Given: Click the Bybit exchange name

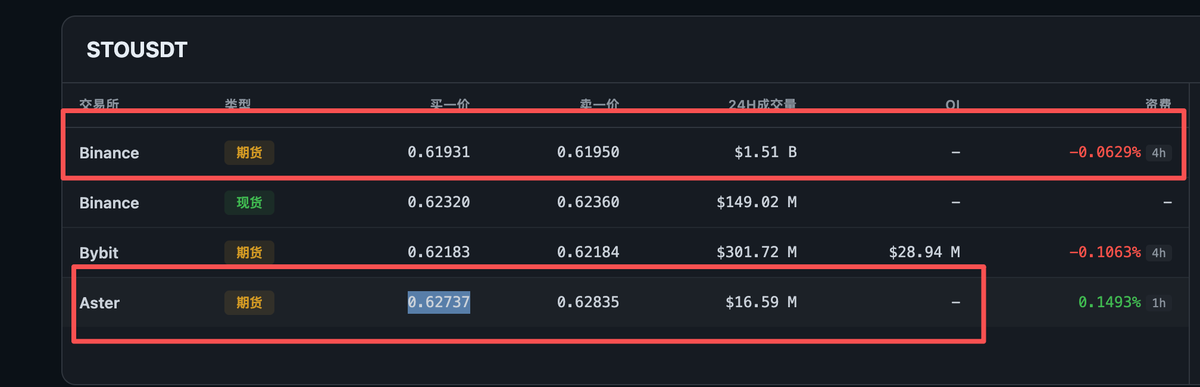Looking at the screenshot, I should pyautogui.click(x=99, y=253).
